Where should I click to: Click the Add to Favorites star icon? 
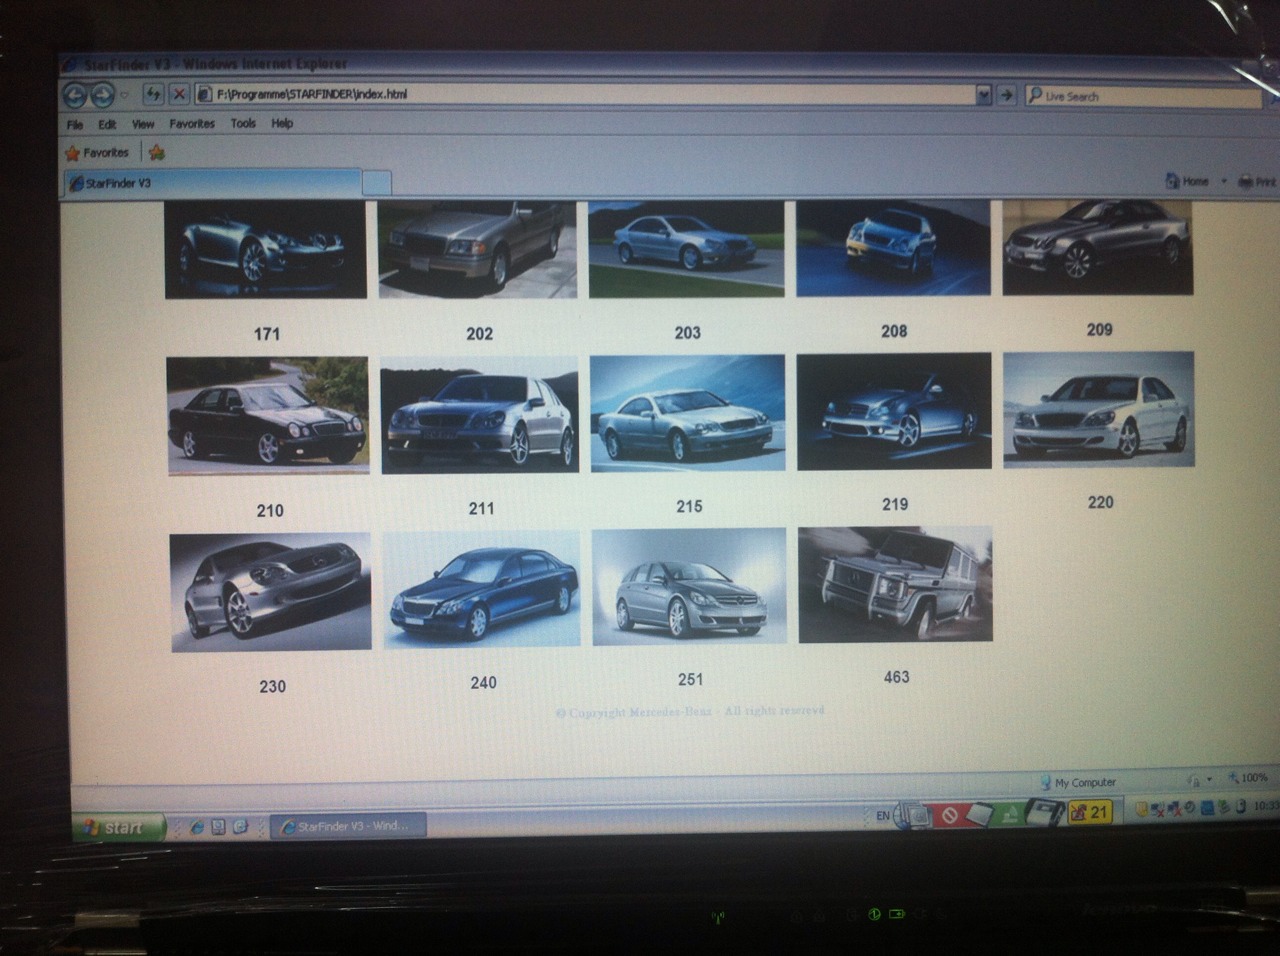157,153
